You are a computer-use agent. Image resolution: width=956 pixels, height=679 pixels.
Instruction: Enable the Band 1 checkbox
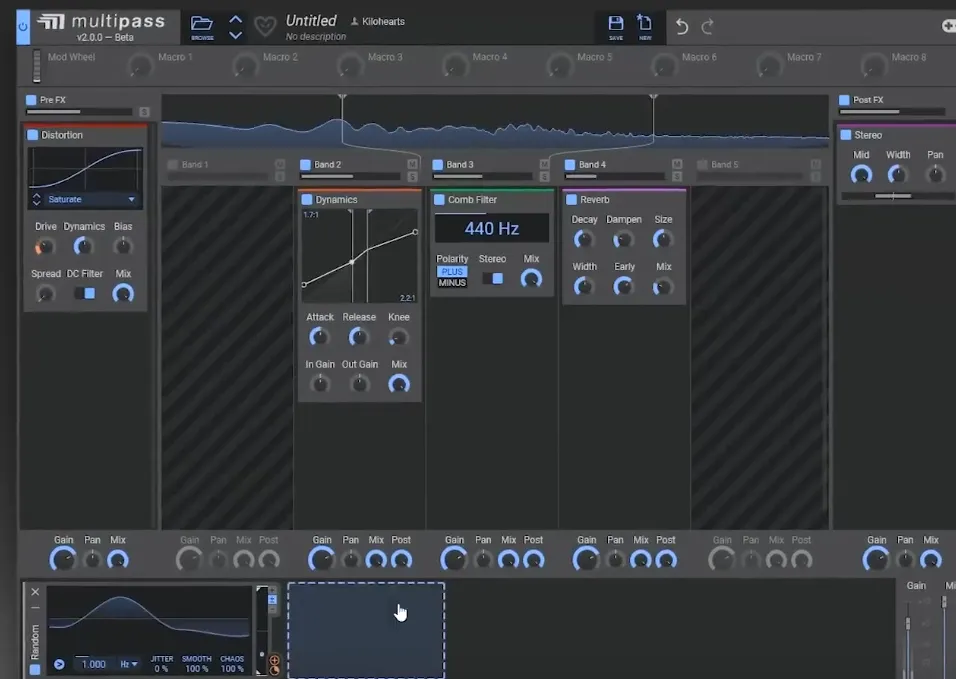click(173, 165)
